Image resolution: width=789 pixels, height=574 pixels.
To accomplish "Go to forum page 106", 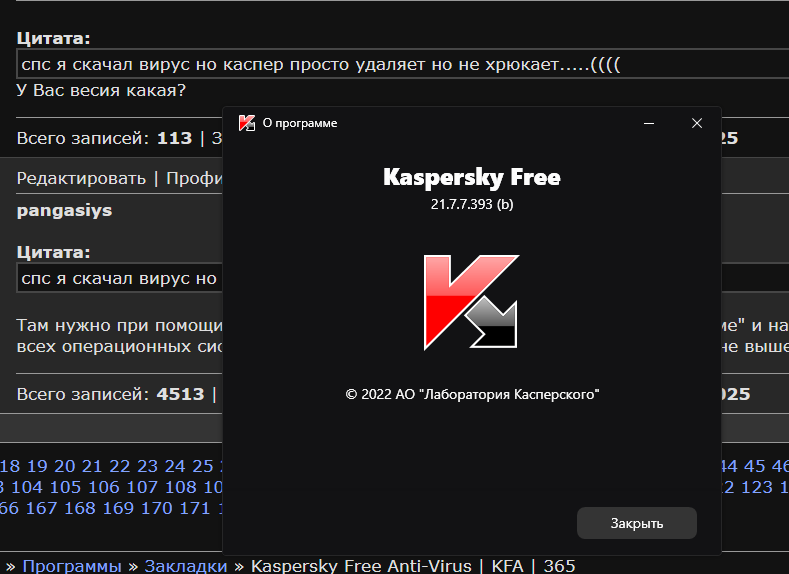I will 103,487.
